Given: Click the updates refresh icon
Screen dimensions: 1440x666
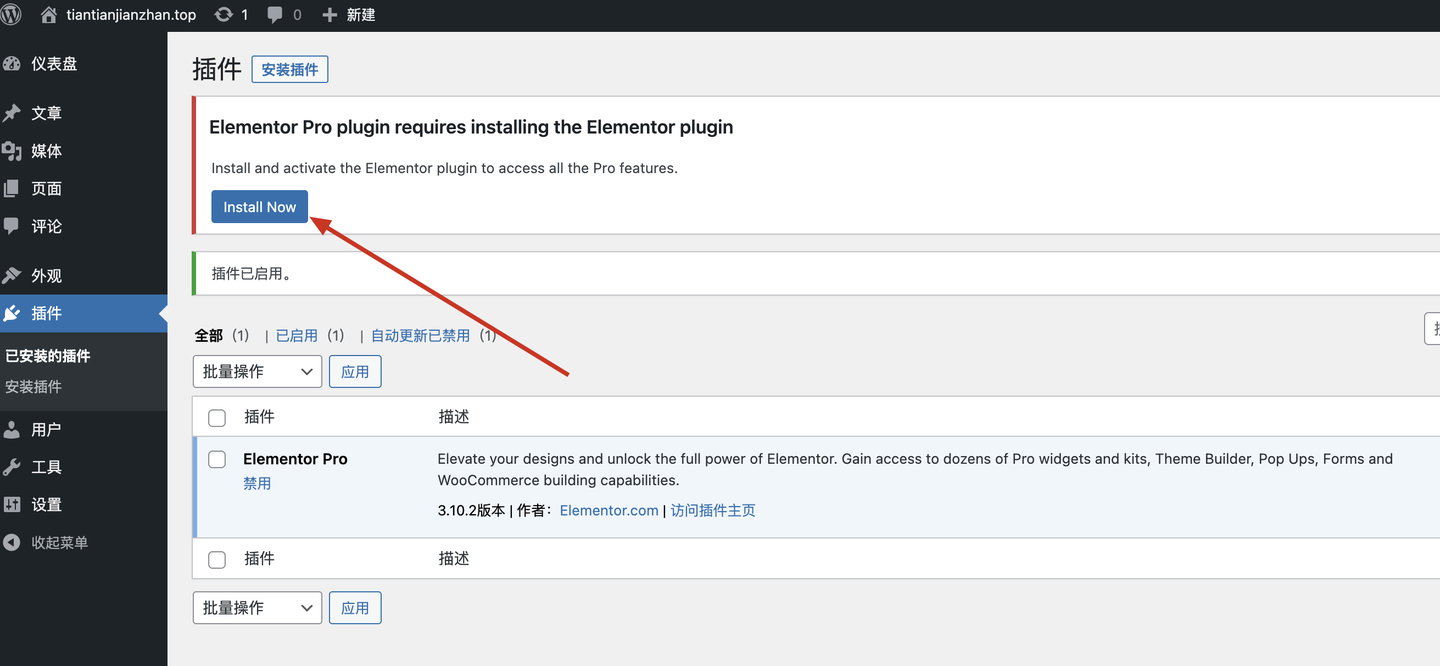Looking at the screenshot, I should [224, 15].
